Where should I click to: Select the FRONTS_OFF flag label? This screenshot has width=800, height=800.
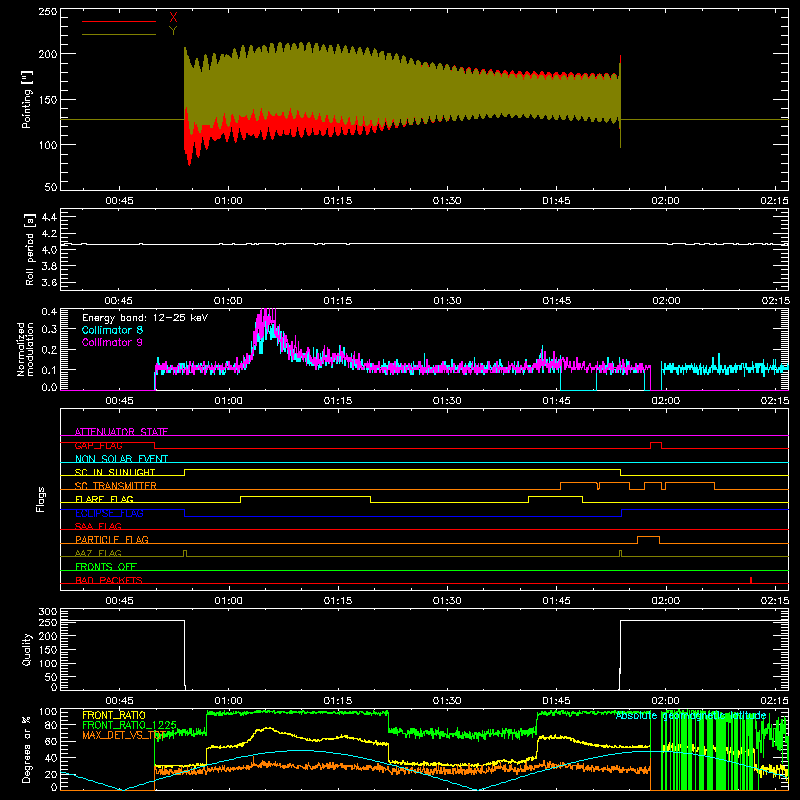106,566
